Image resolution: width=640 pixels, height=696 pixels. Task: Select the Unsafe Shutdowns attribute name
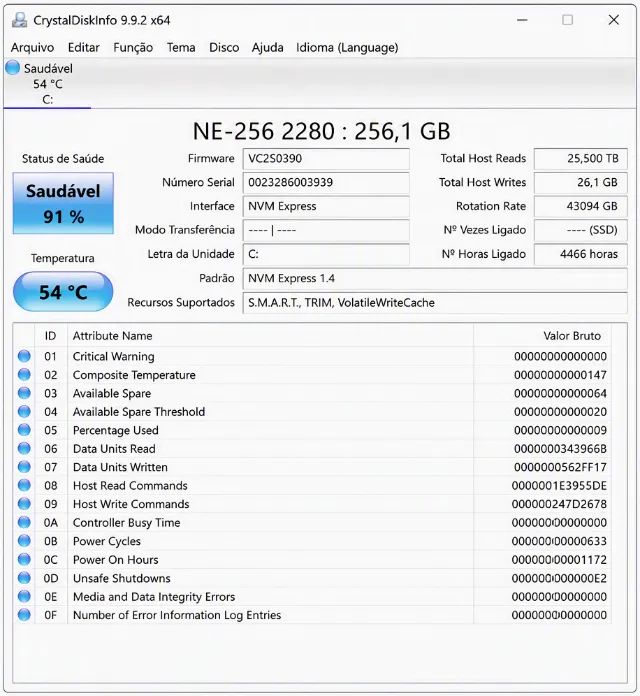pos(122,578)
